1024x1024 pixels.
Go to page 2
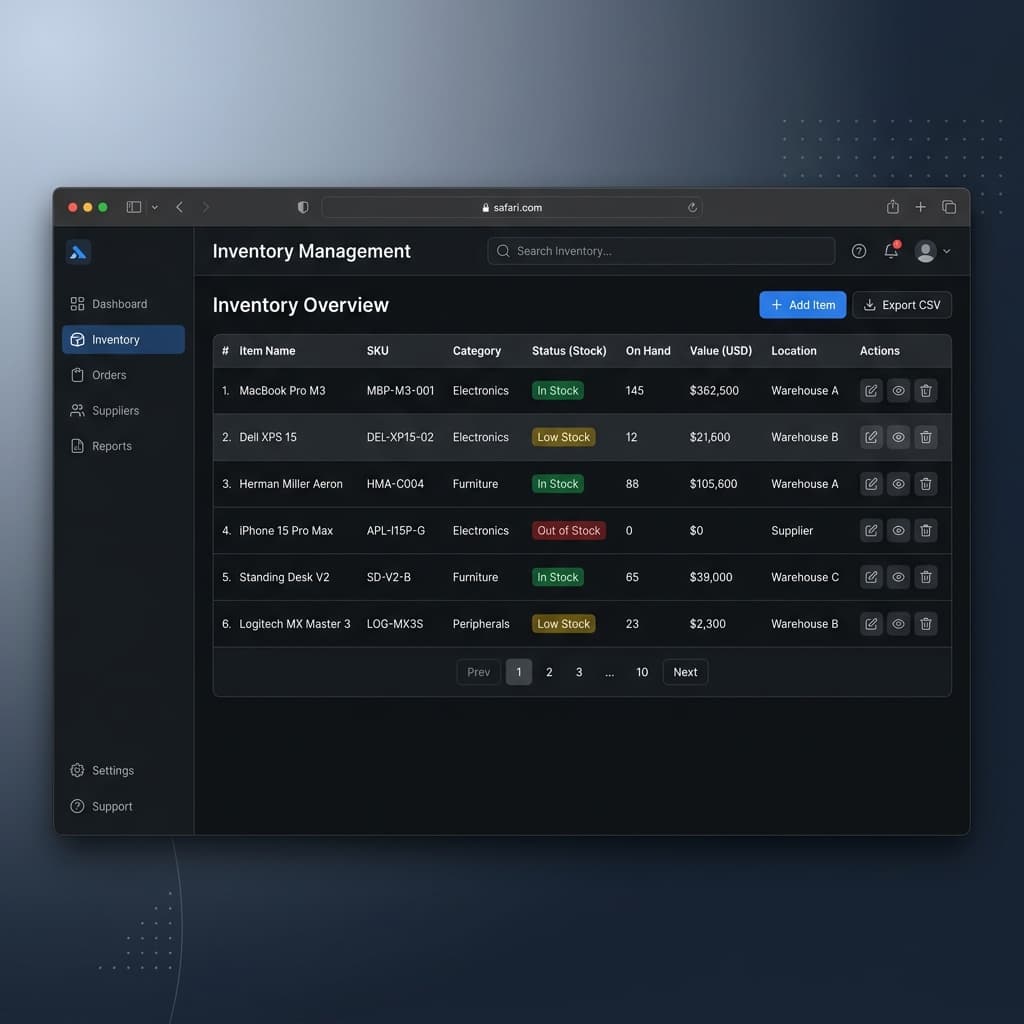pos(549,672)
